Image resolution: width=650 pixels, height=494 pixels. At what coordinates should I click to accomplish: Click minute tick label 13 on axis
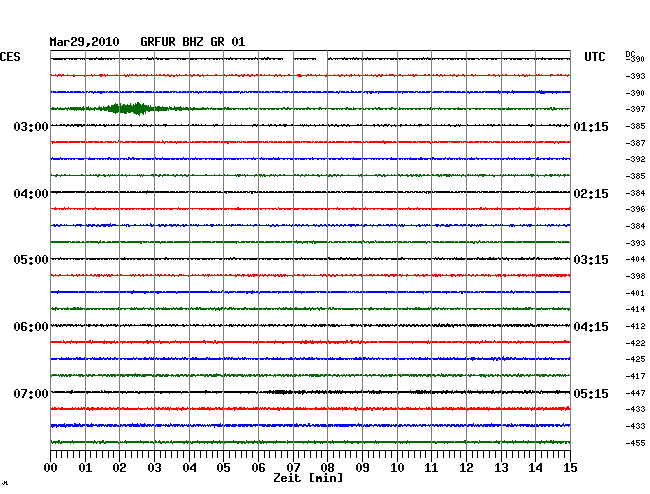501,468
